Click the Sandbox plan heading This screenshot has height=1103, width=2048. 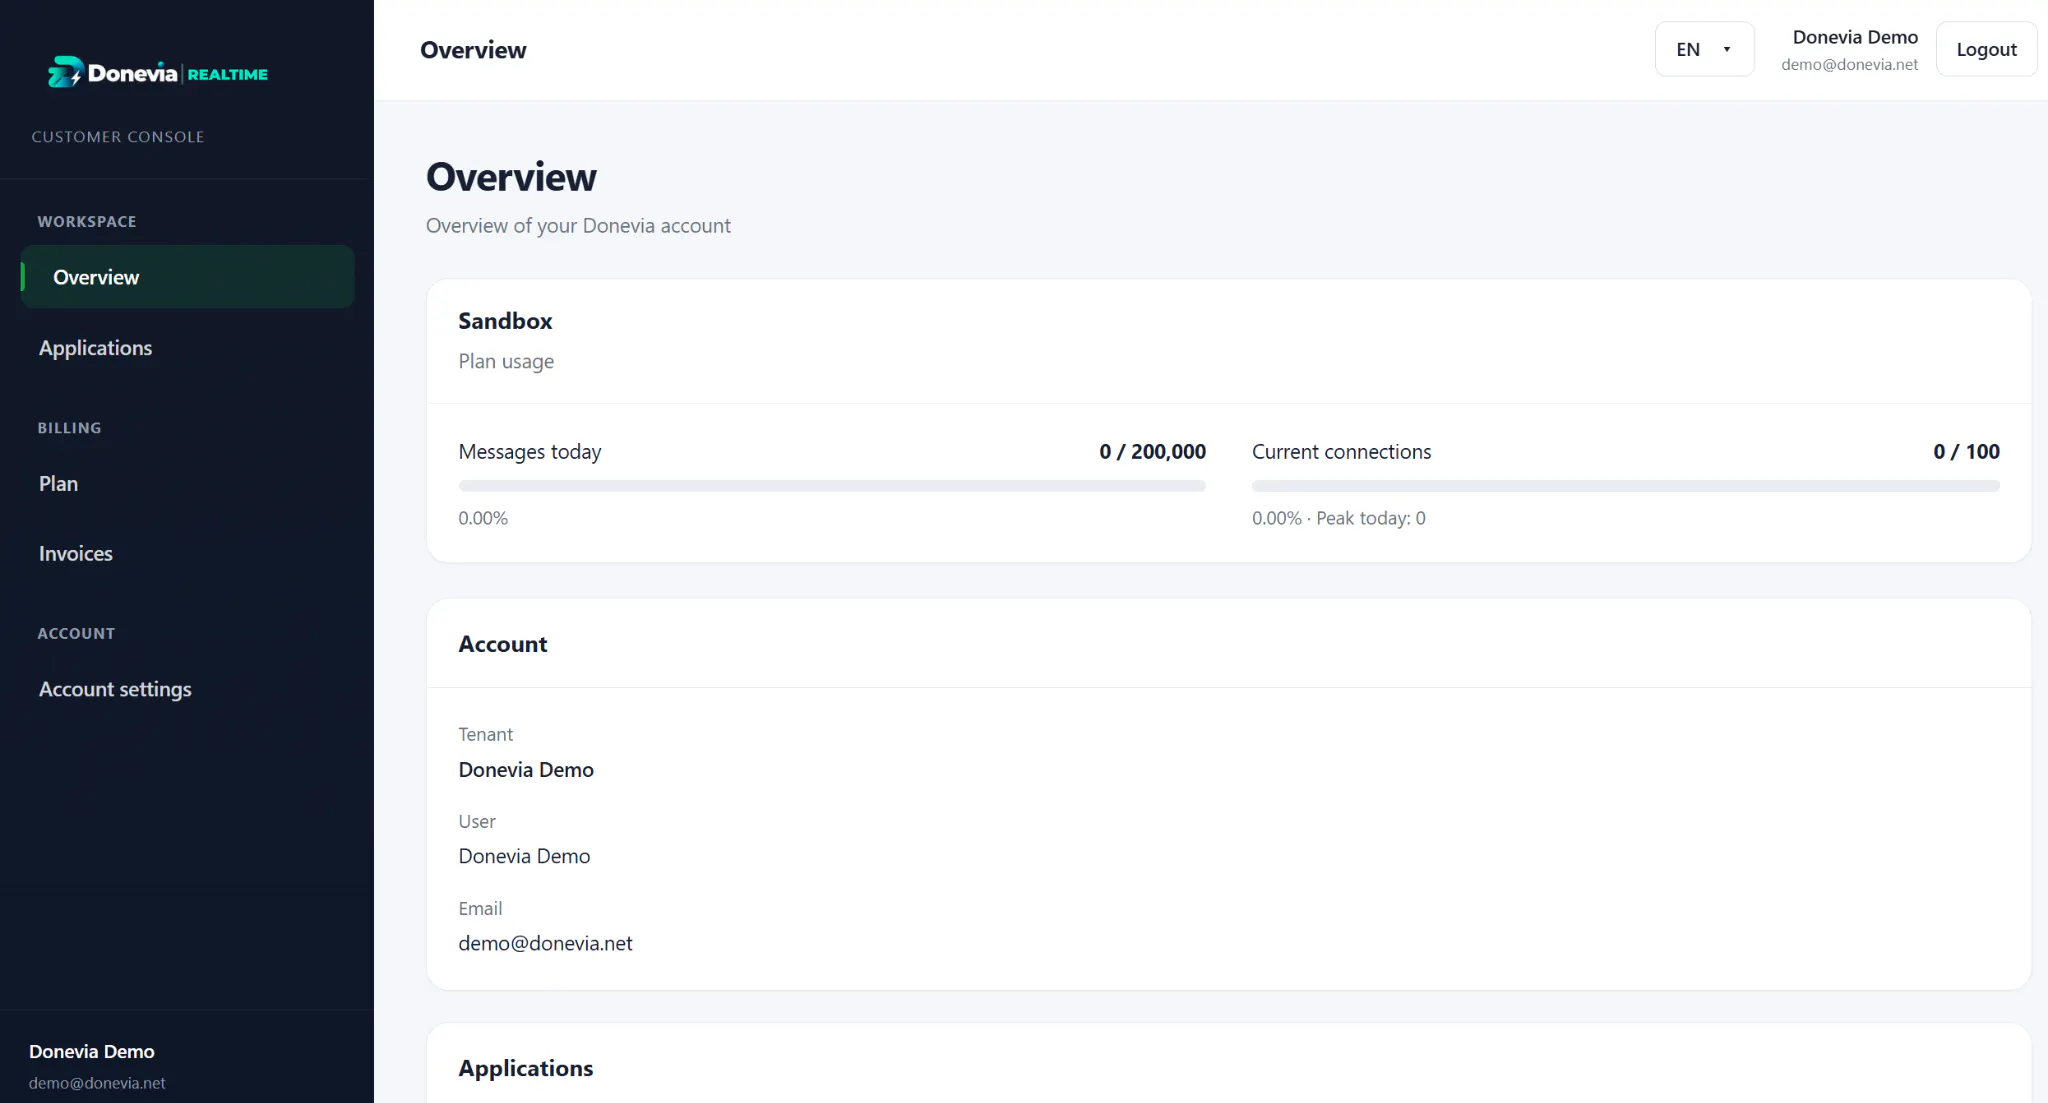[x=505, y=321]
